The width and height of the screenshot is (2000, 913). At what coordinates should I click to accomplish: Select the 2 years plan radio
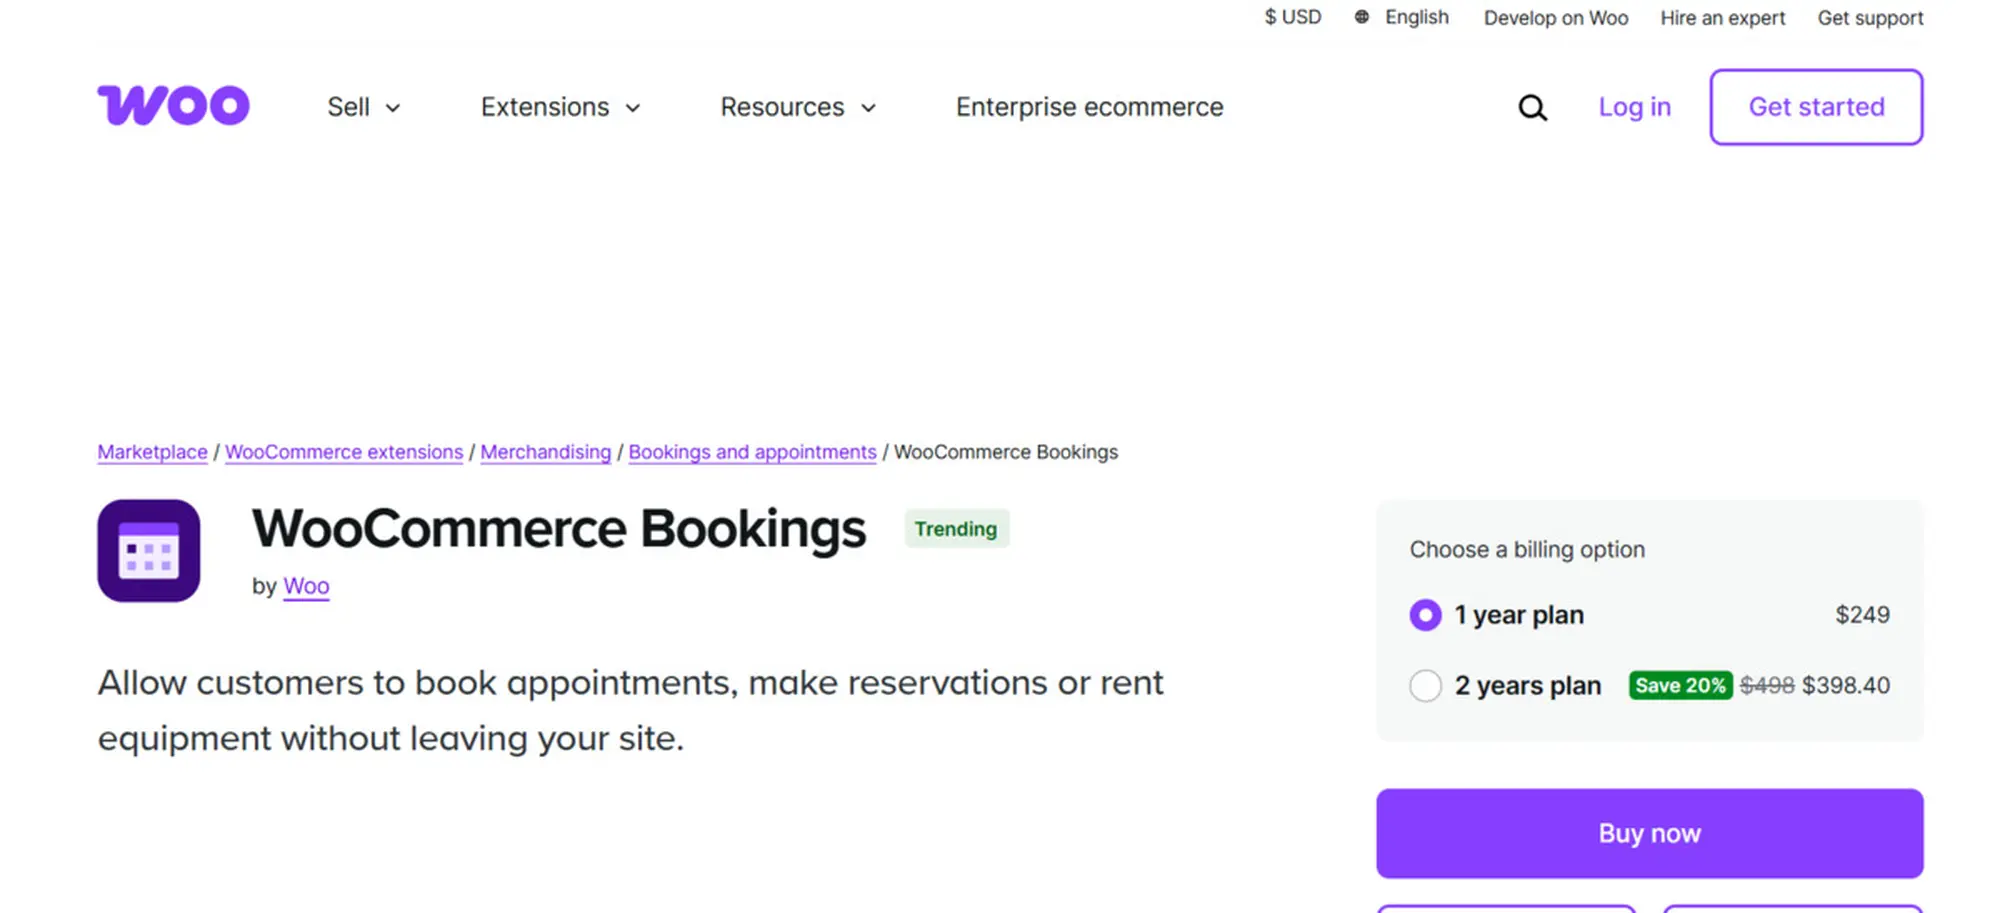pos(1425,686)
